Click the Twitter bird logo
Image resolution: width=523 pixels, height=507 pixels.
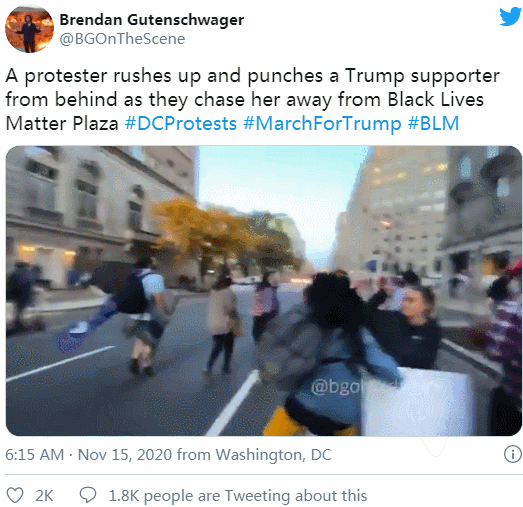(x=510, y=16)
